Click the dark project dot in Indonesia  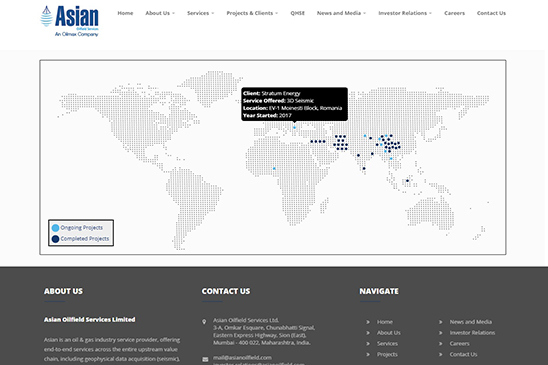pyautogui.click(x=407, y=181)
